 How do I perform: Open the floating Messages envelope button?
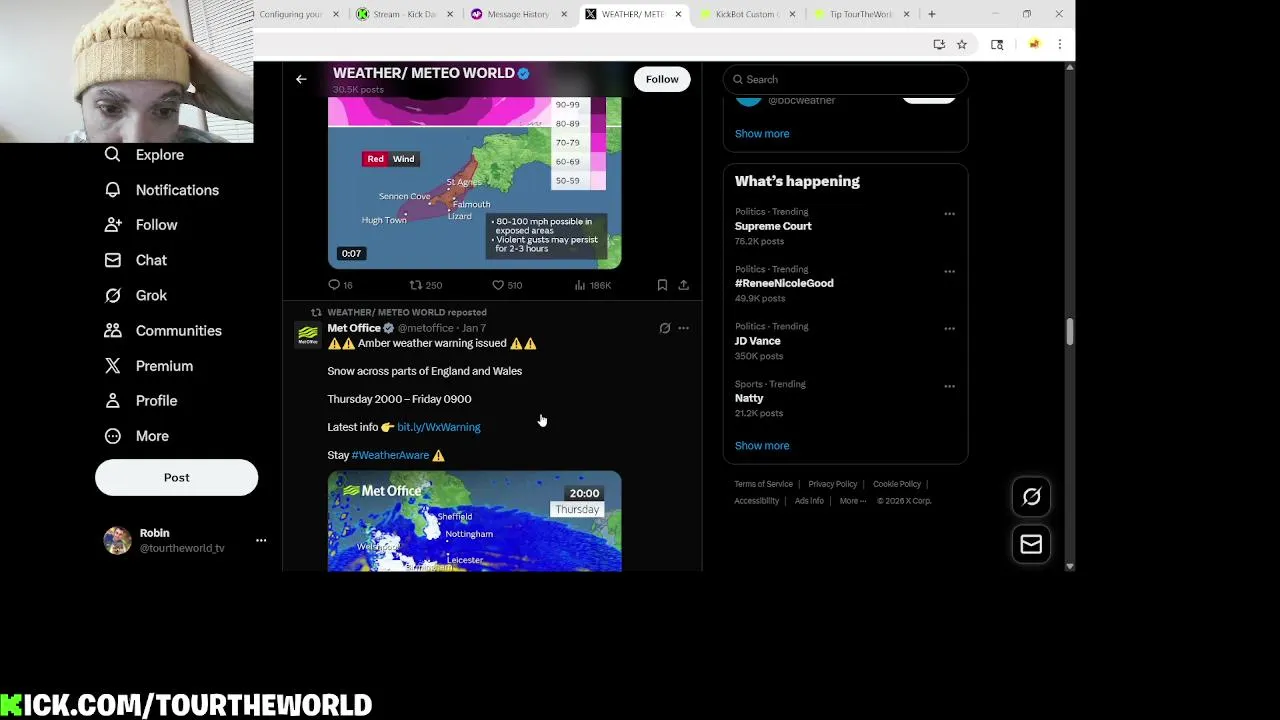pos(1031,544)
